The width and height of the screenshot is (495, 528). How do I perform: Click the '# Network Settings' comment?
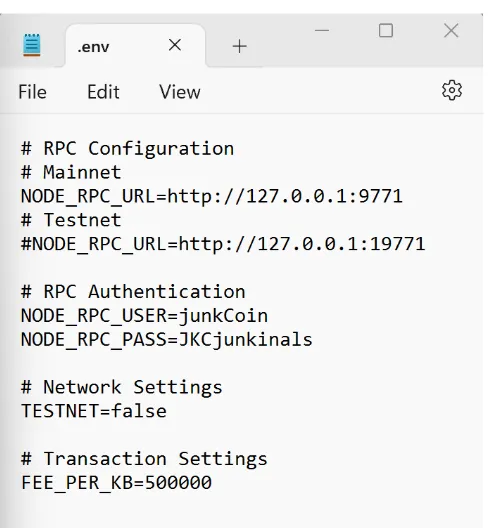click(x=122, y=387)
